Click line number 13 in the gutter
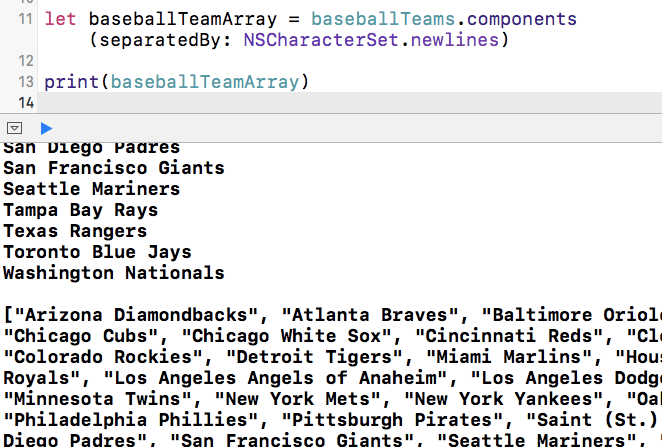This screenshot has width=662, height=447. [x=25, y=81]
